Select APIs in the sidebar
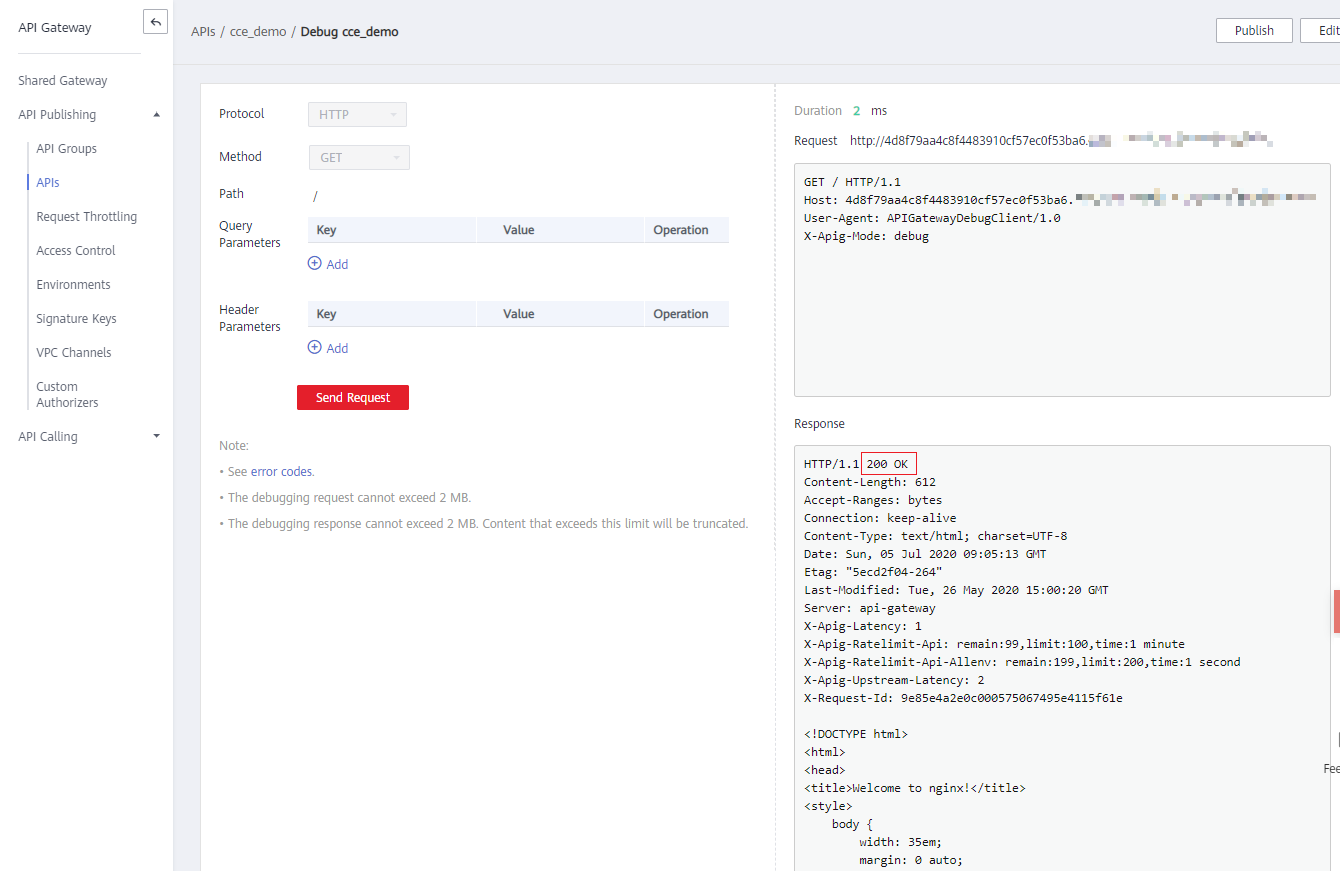Image resolution: width=1340 pixels, height=871 pixels. click(48, 183)
